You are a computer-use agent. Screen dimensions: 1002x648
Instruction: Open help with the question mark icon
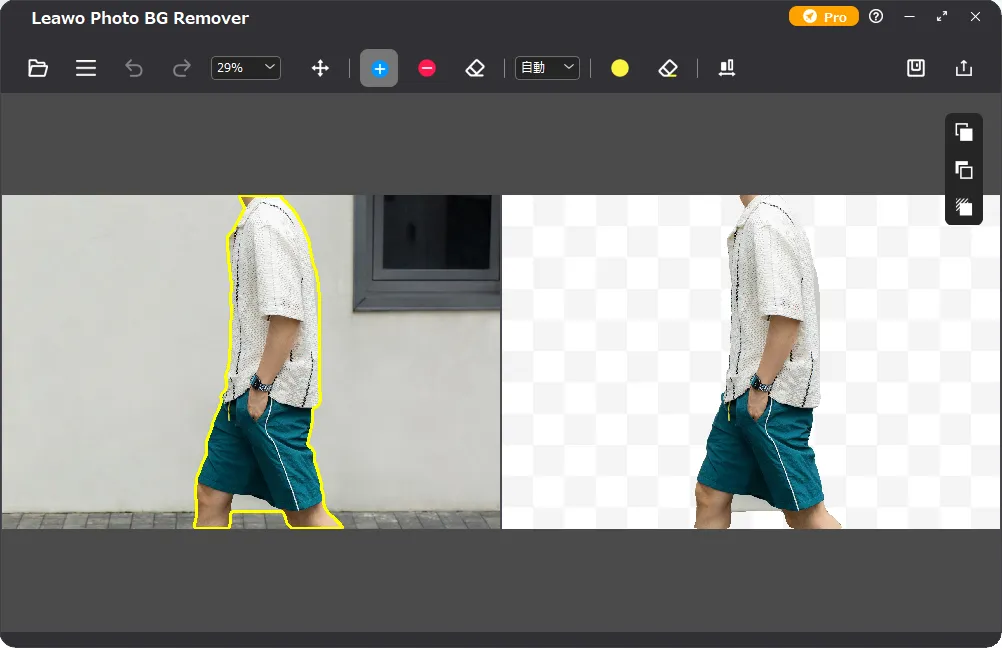[x=876, y=17]
